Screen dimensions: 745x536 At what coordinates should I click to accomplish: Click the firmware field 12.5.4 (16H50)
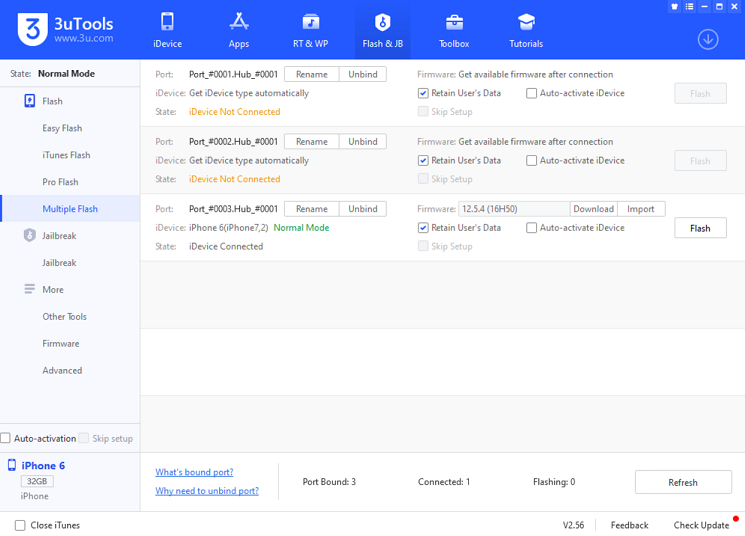point(514,209)
